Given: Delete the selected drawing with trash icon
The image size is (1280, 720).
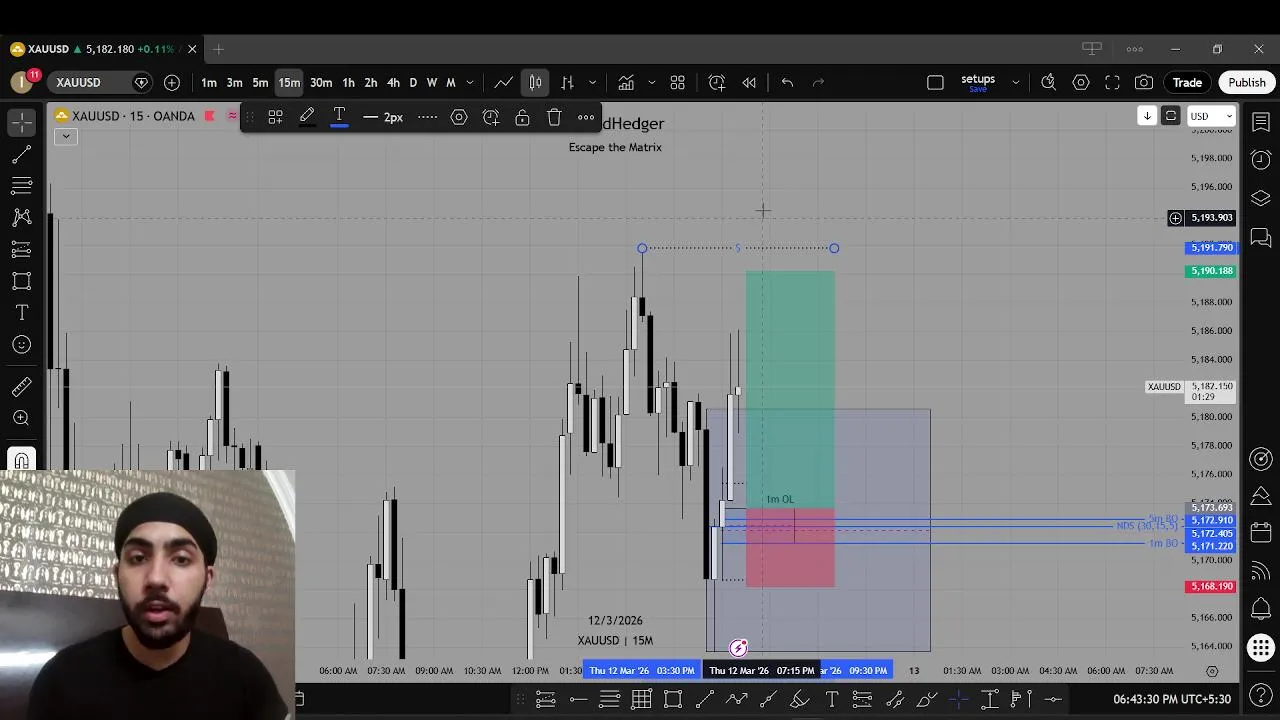Looking at the screenshot, I should tap(554, 117).
